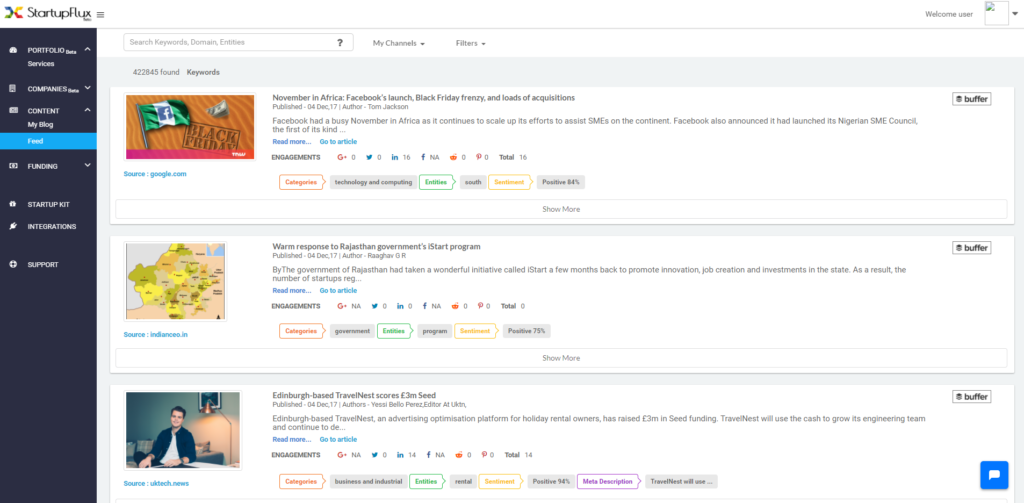Open Services under Portfolio
Image resolution: width=1024 pixels, height=503 pixels.
coord(40,64)
